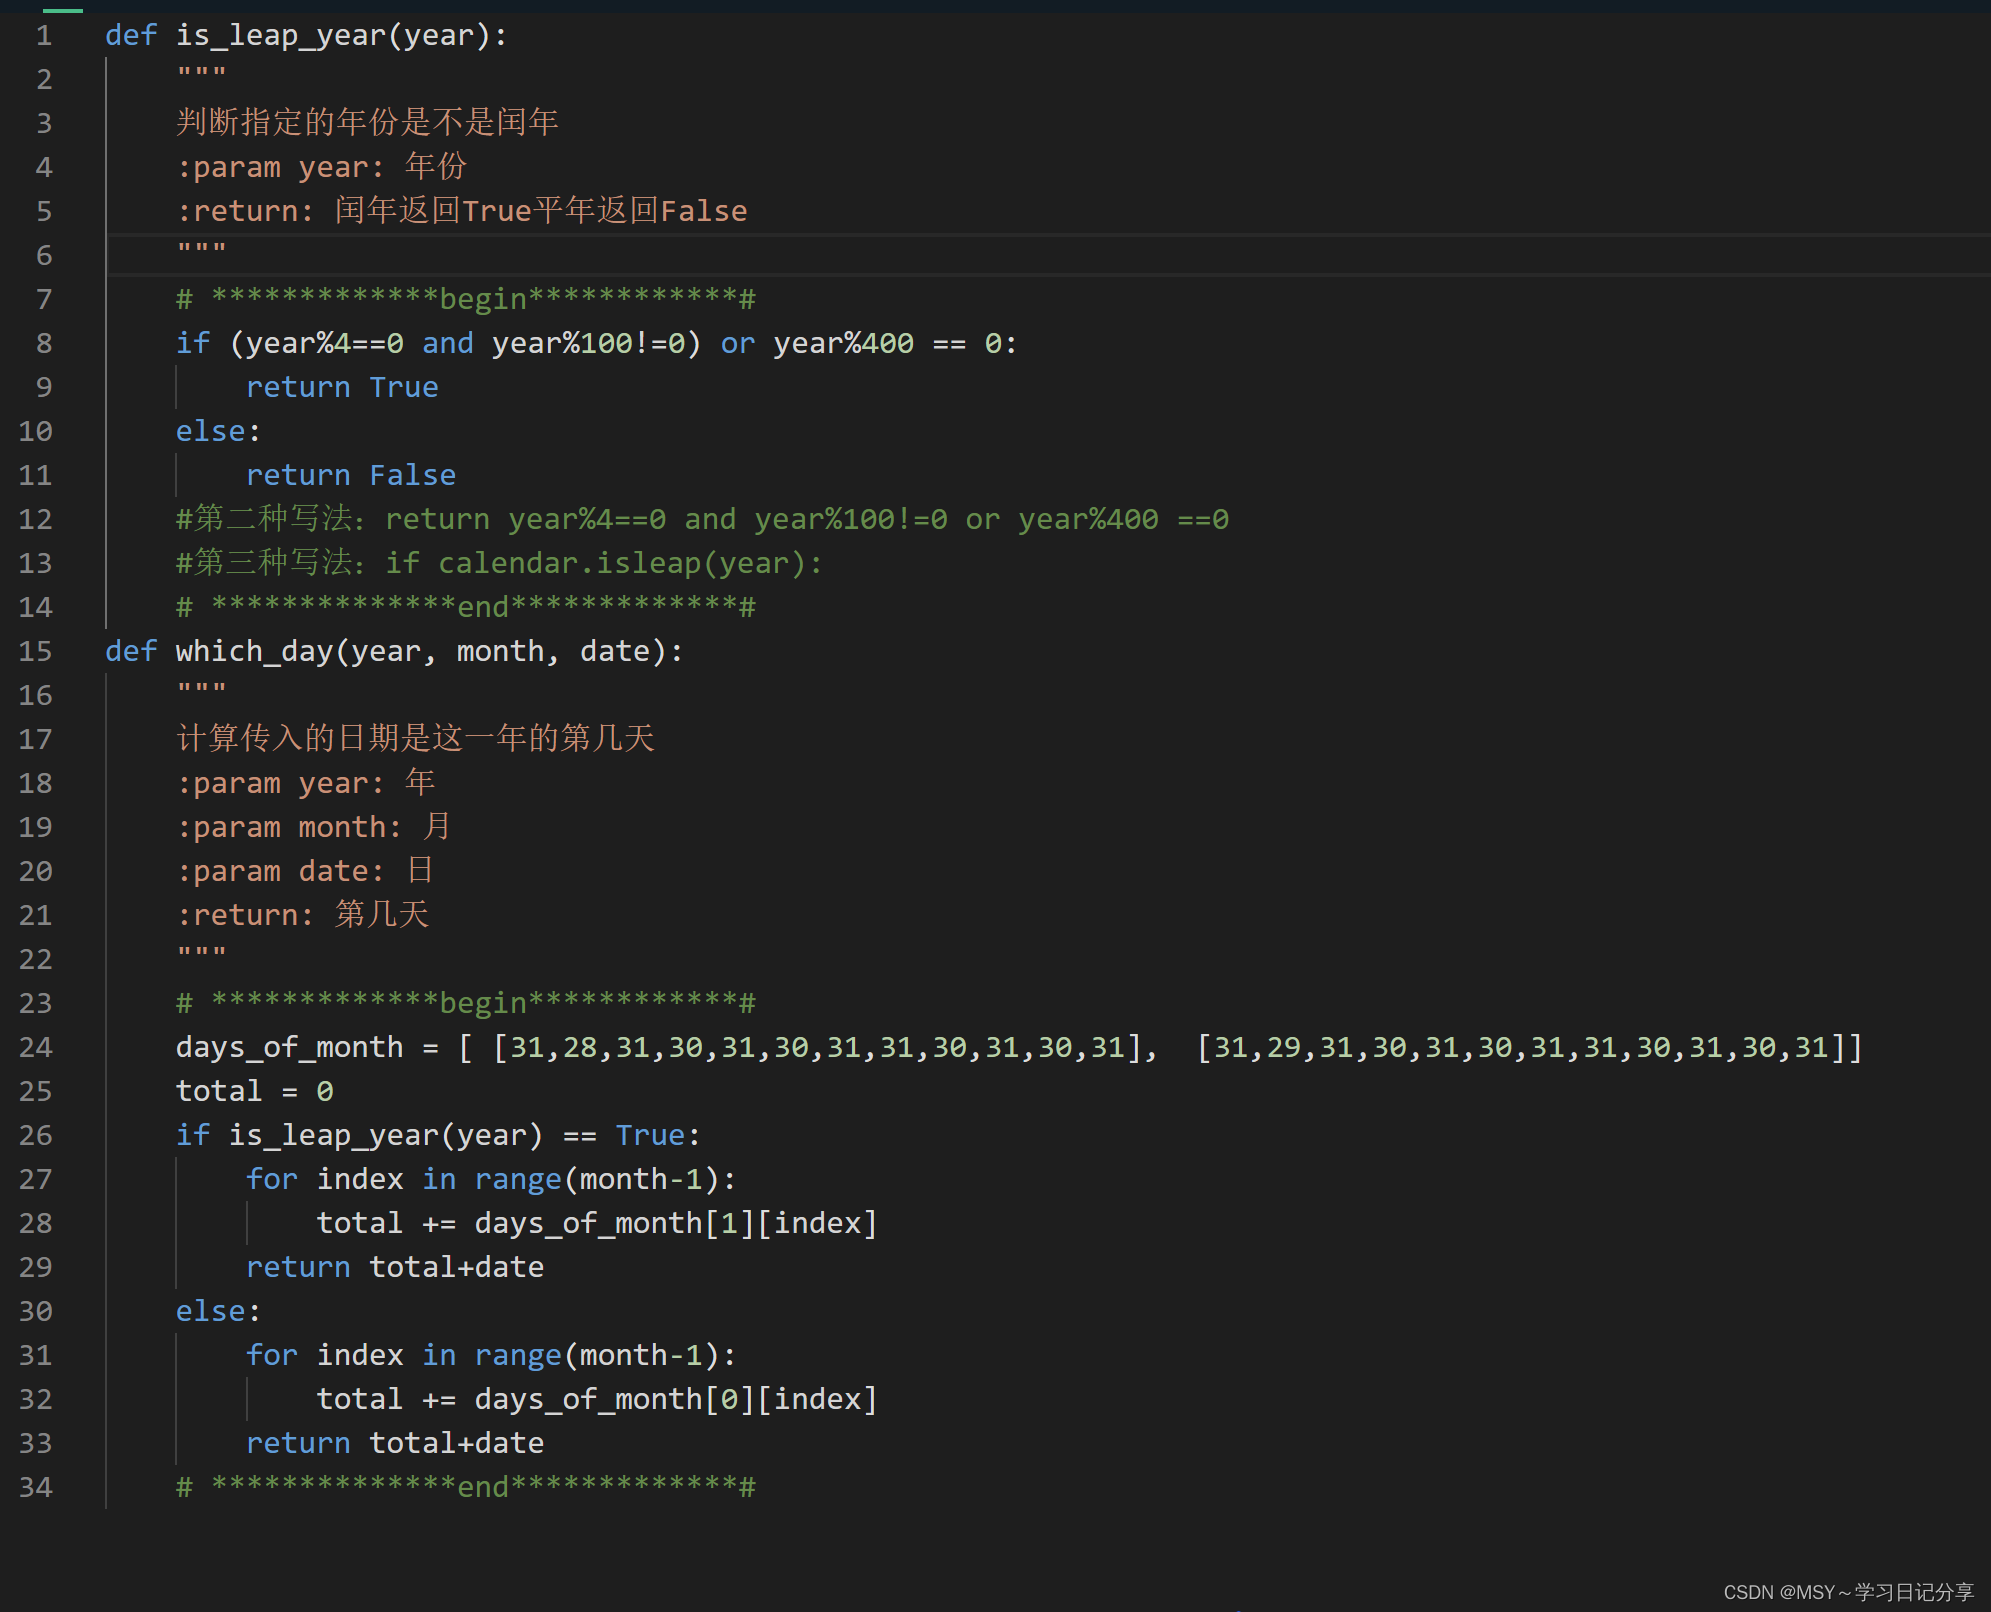Click line number 34 in the gutter
1991x1612 pixels.
point(35,1487)
